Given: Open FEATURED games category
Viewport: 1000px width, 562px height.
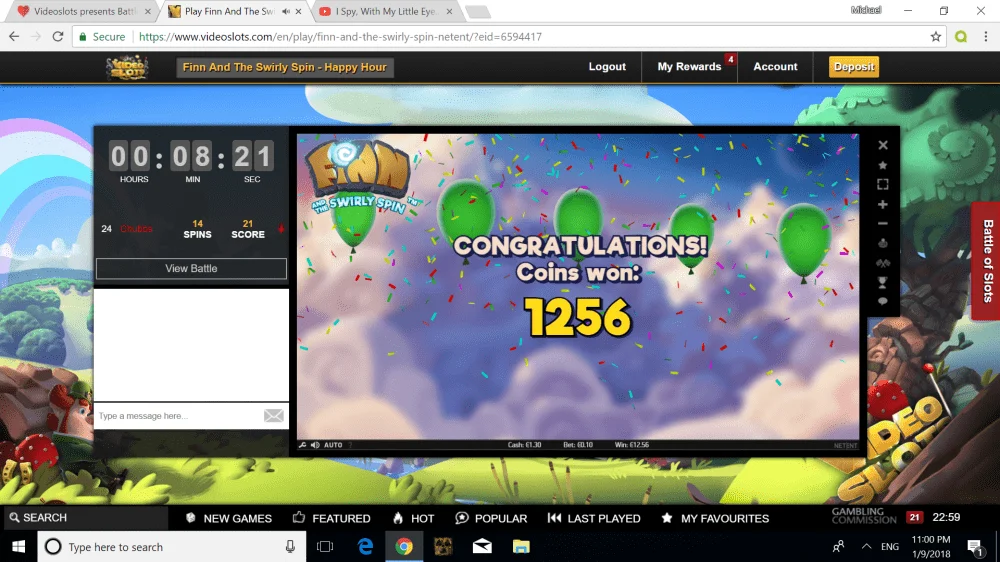Looking at the screenshot, I should click(x=332, y=518).
